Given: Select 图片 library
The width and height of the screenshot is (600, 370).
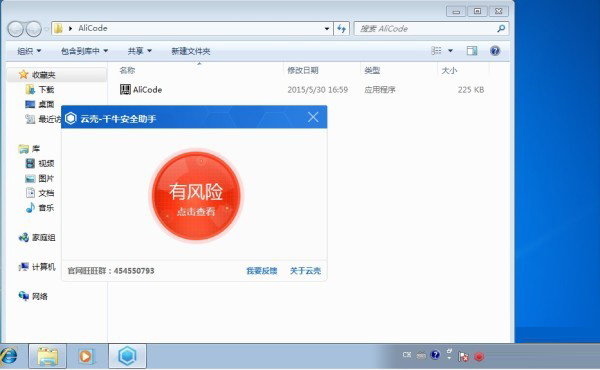Looking at the screenshot, I should tap(46, 178).
